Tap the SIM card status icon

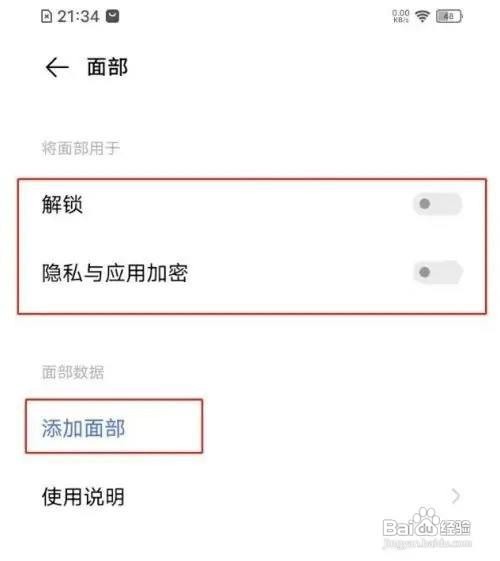46,16
